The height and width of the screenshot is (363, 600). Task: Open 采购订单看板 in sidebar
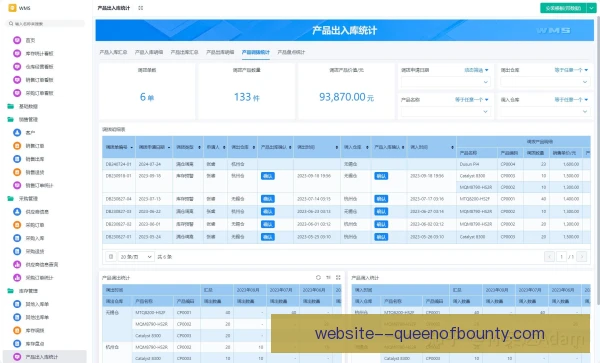click(x=39, y=93)
